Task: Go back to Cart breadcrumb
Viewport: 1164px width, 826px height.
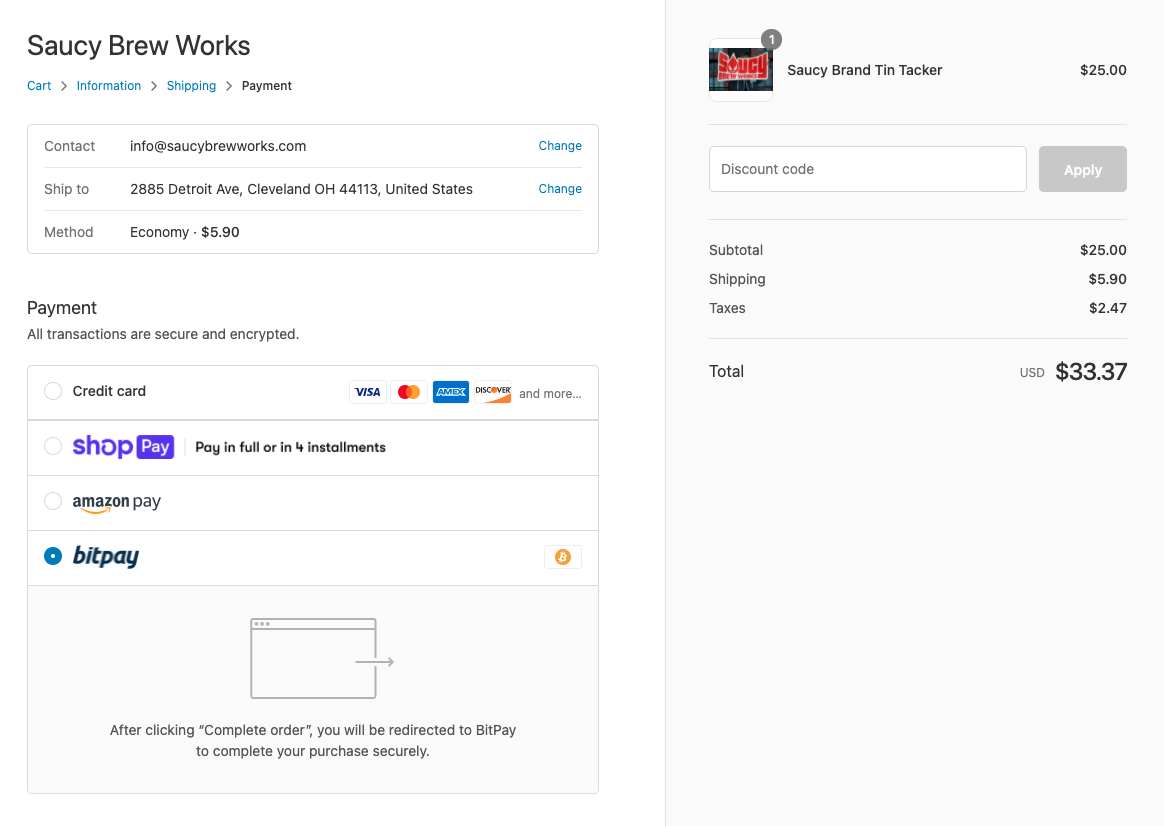Action: 39,85
